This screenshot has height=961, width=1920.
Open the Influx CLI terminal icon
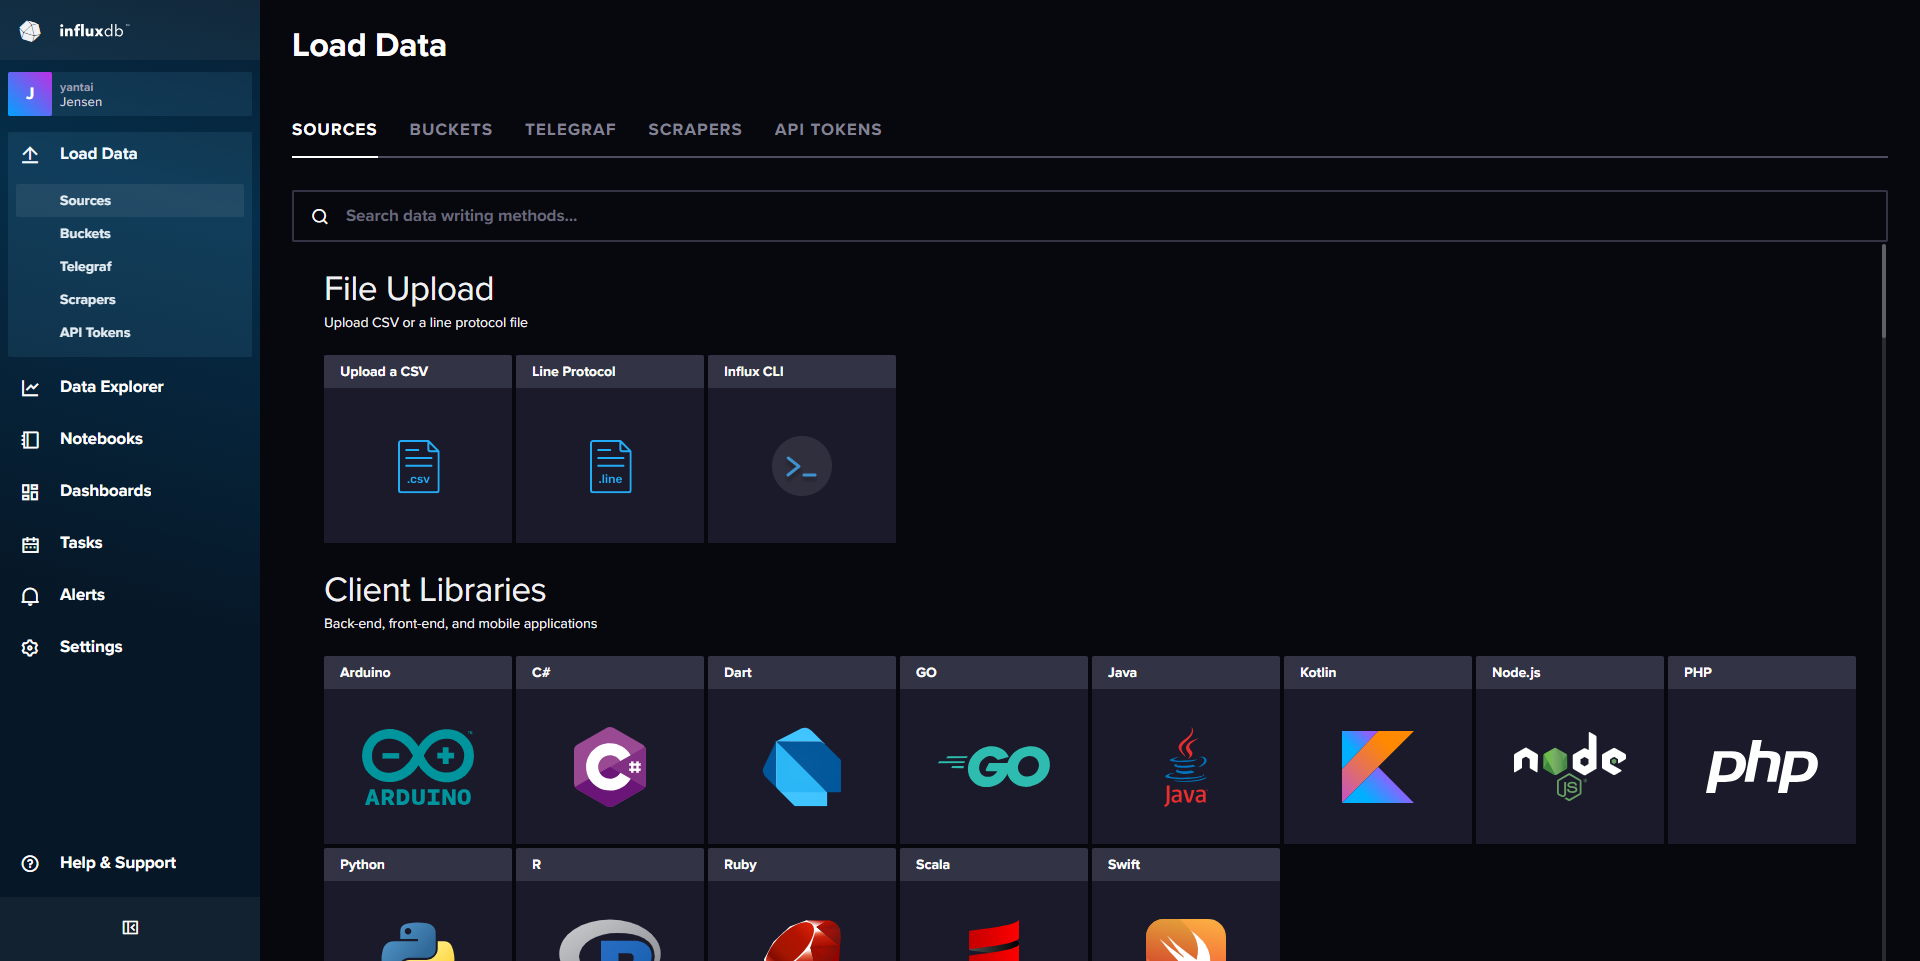(802, 466)
